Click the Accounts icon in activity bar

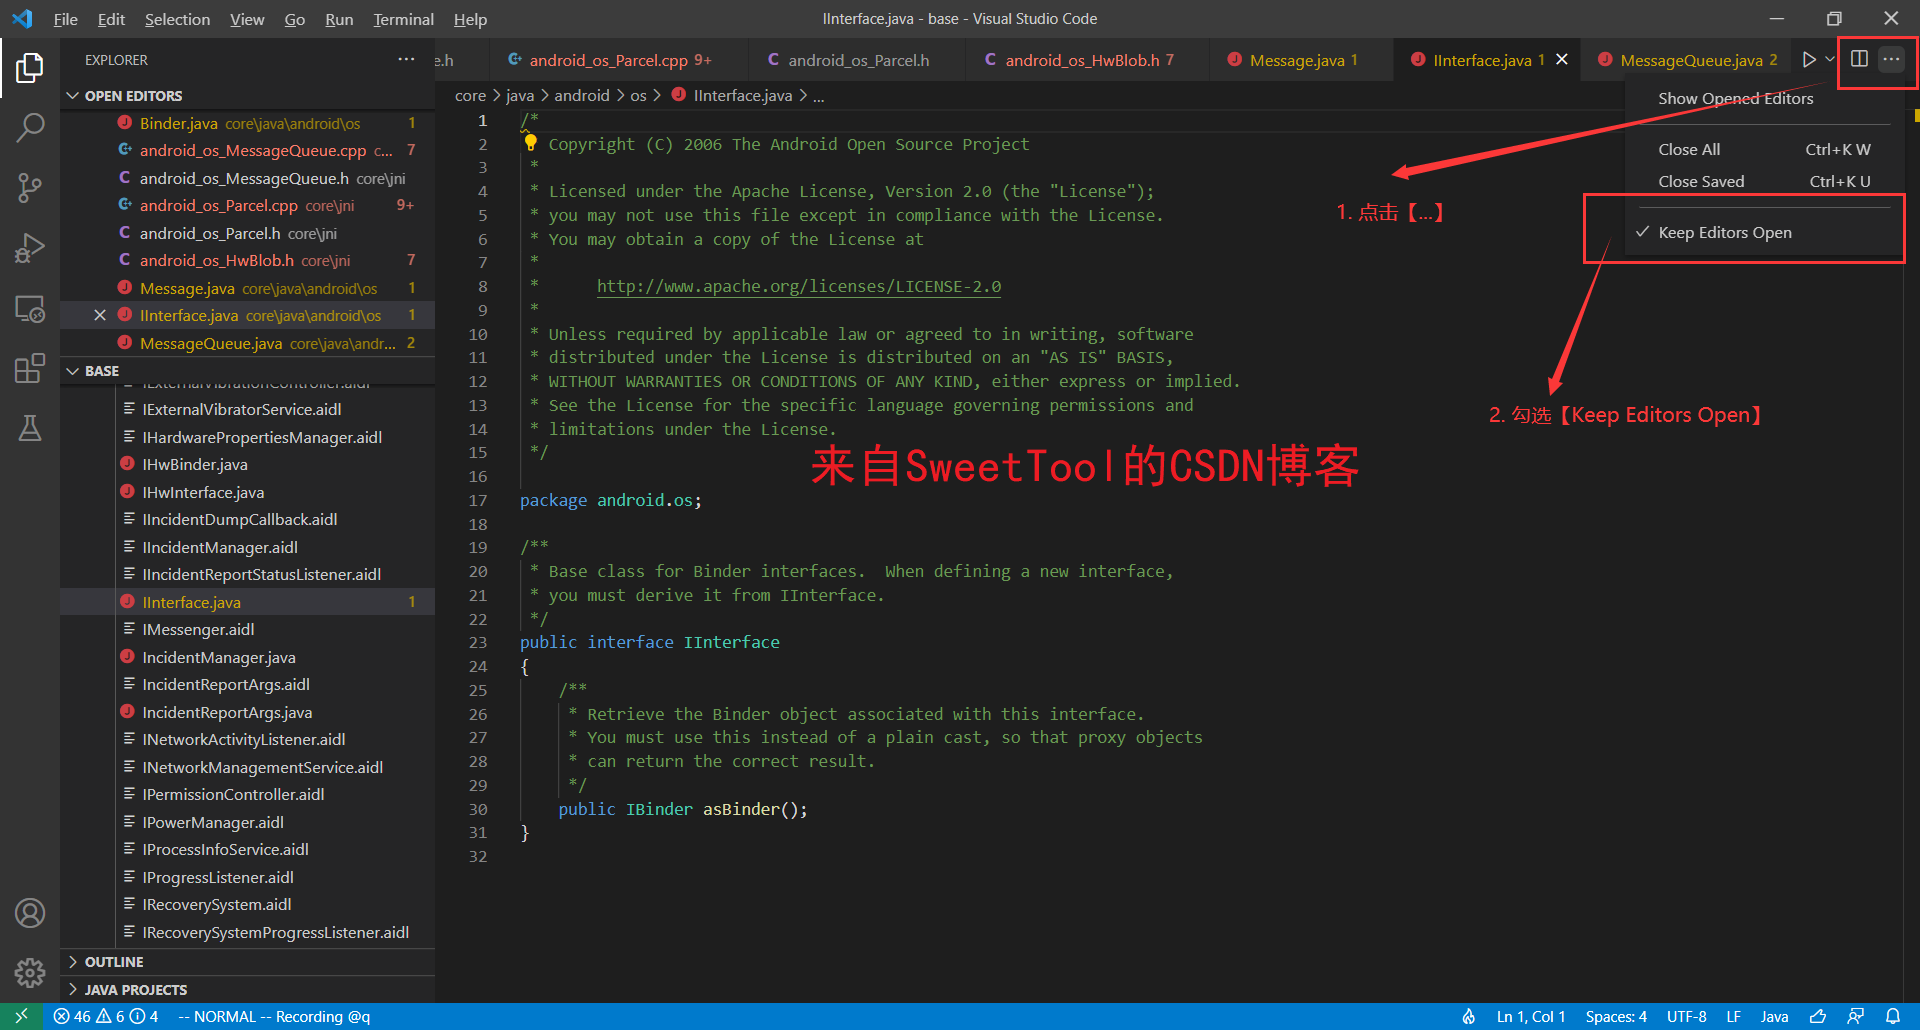(x=31, y=912)
